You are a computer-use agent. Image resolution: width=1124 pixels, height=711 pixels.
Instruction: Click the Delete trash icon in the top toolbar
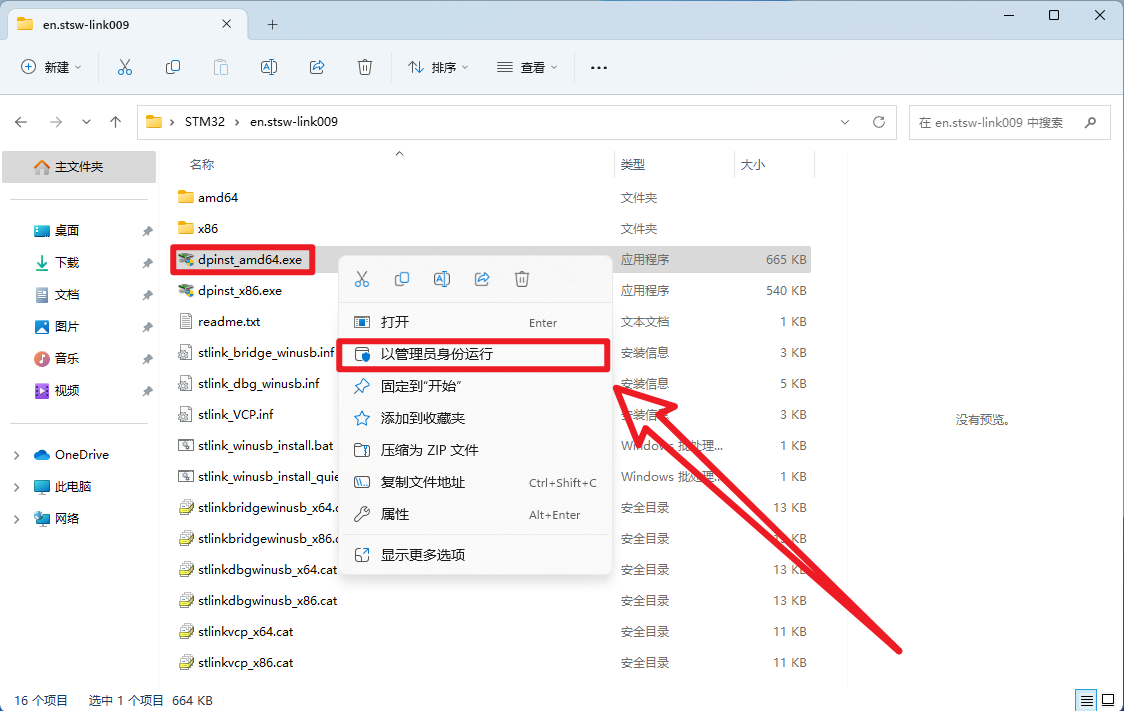tap(365, 67)
